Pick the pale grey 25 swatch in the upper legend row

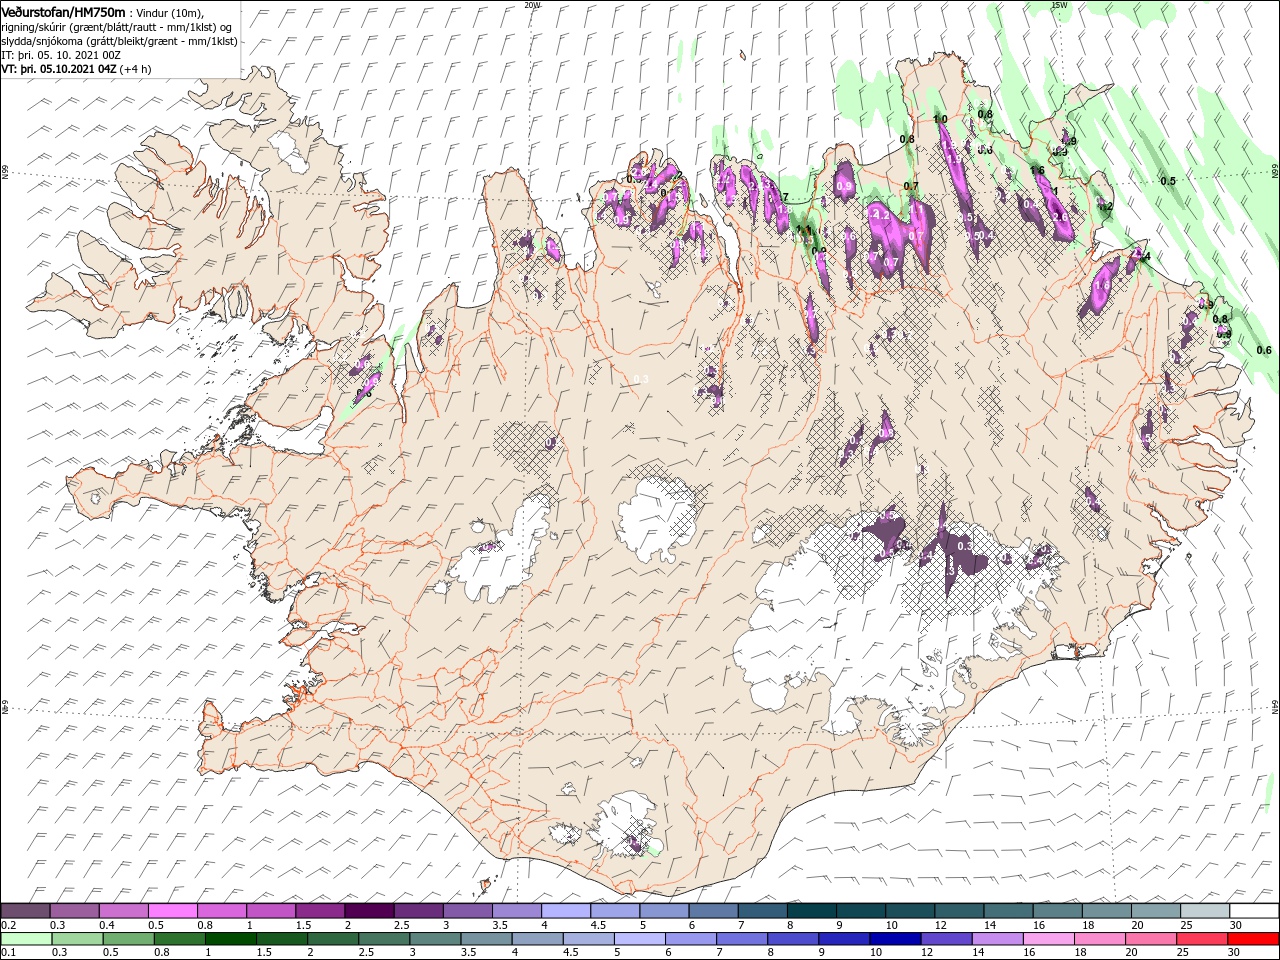point(1205,911)
